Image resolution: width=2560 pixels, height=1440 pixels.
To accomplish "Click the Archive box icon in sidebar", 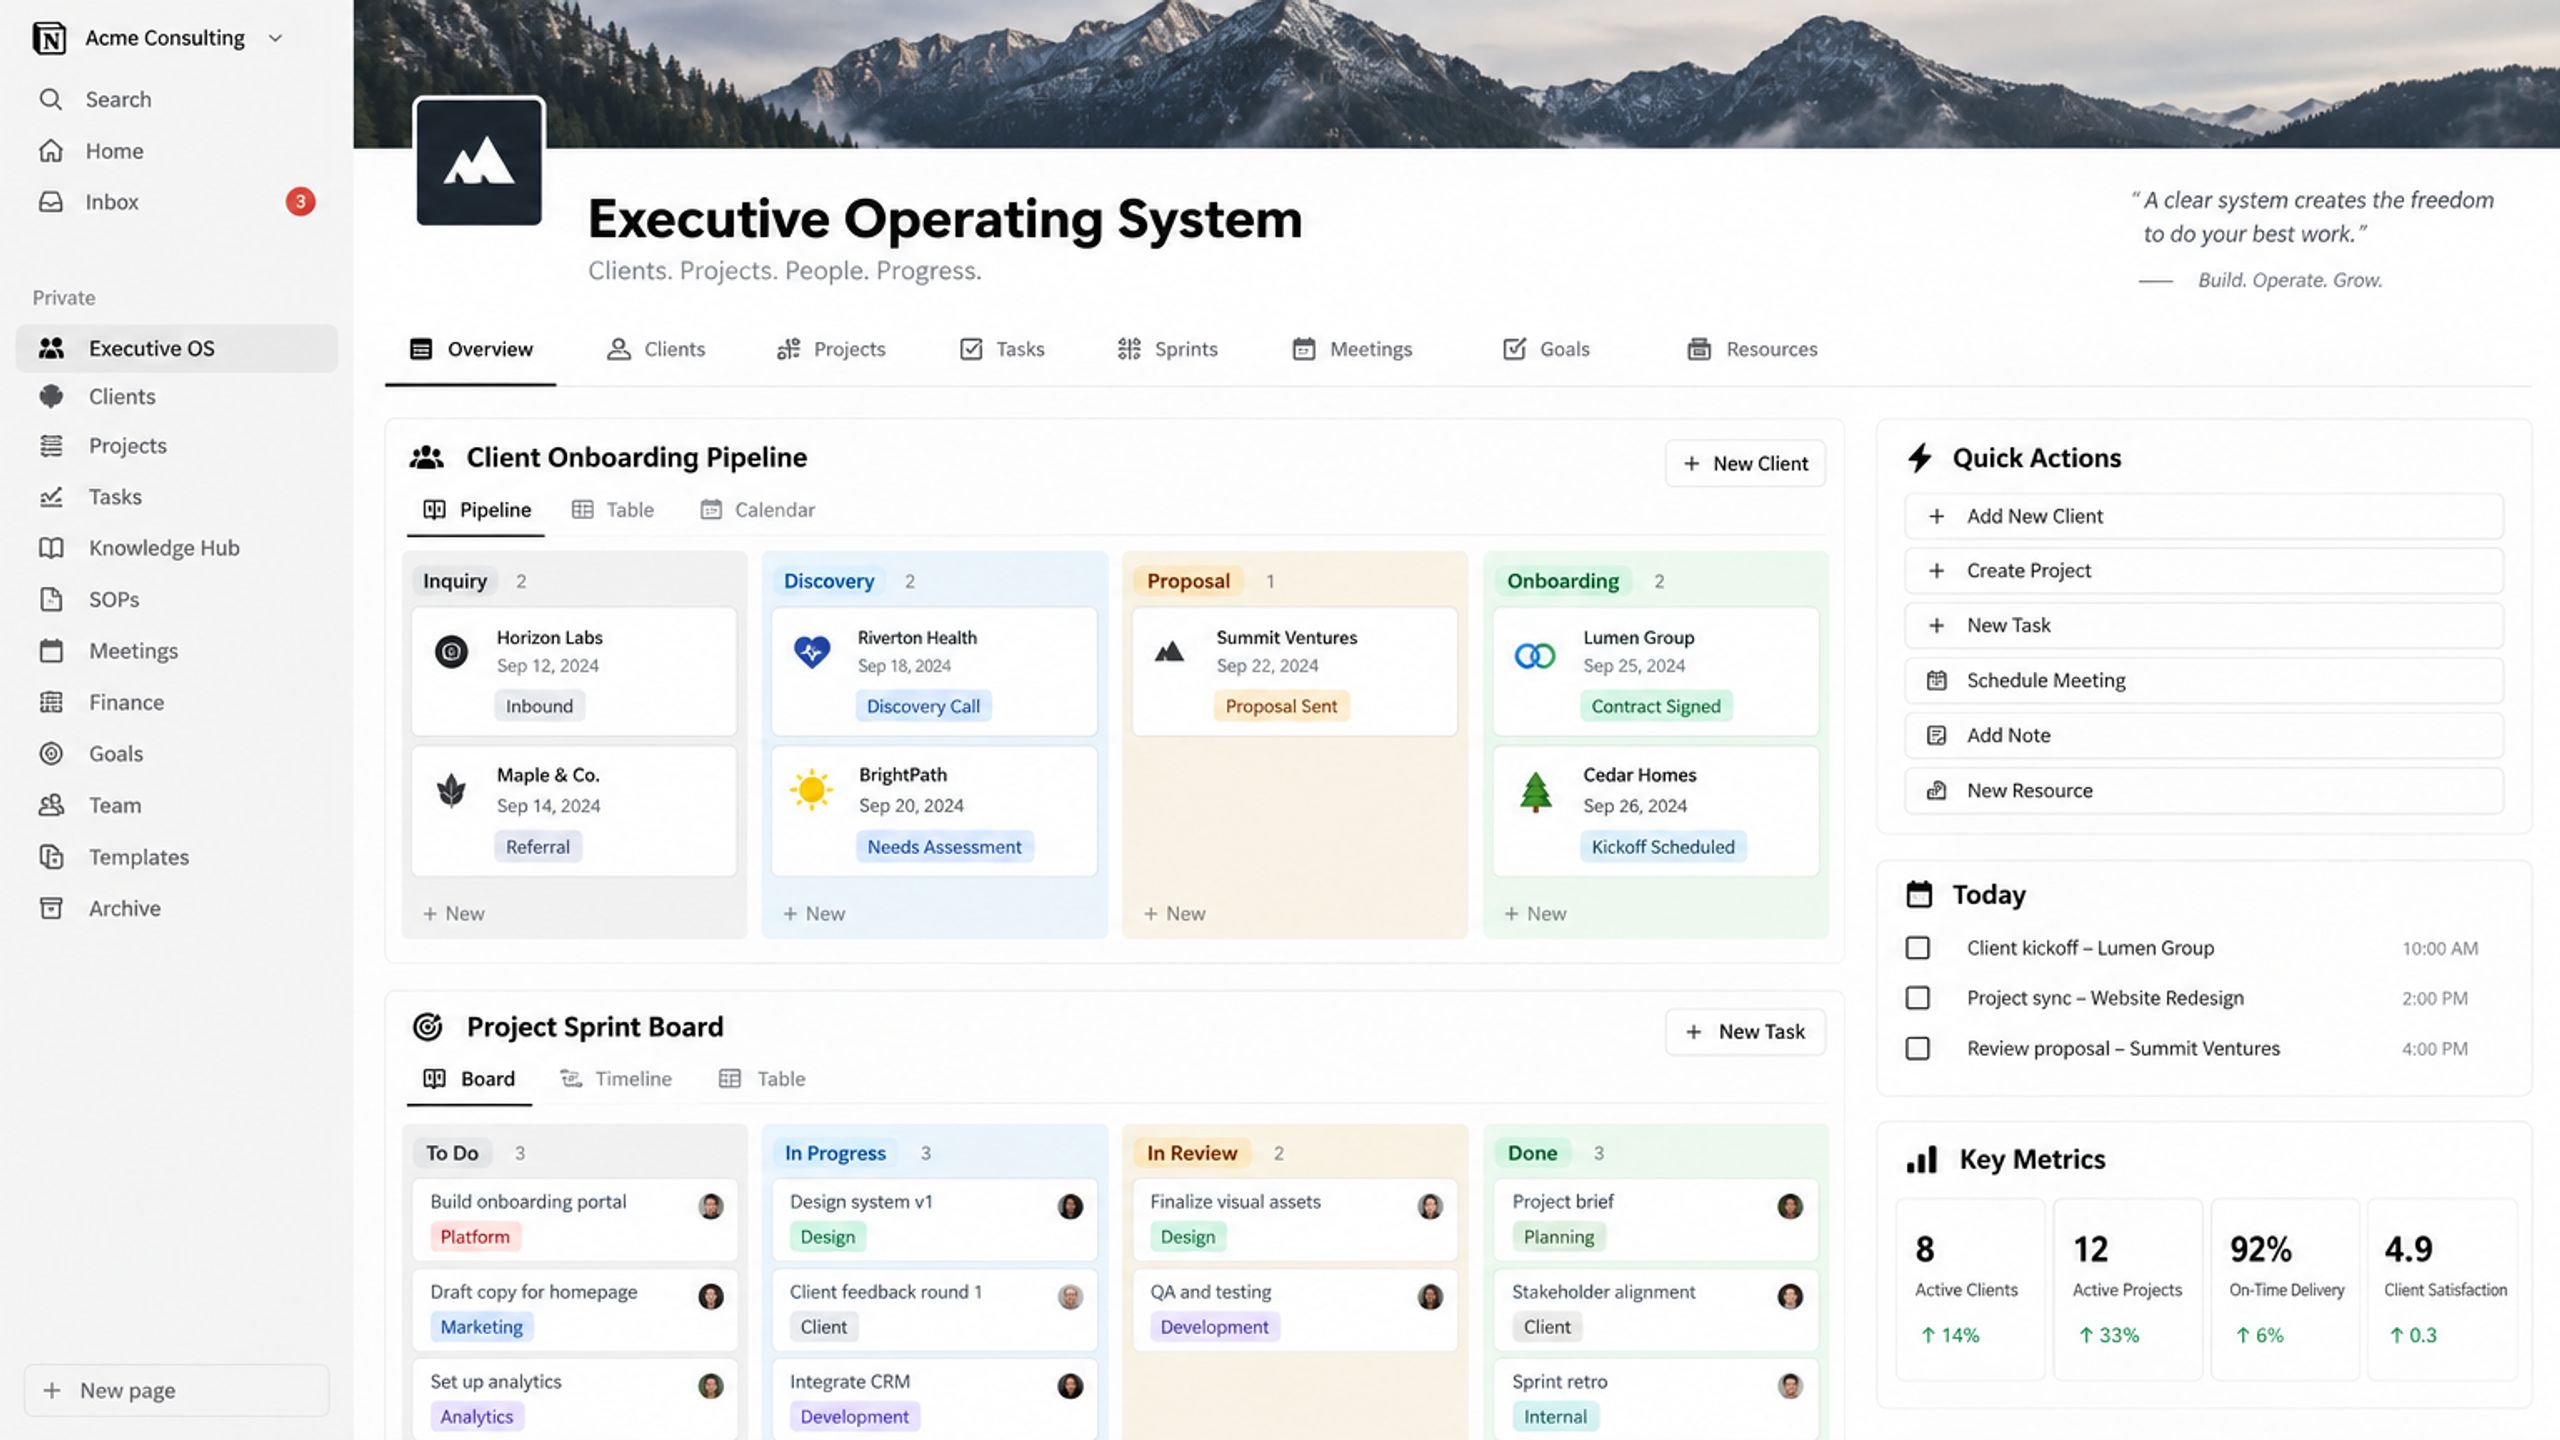I will 51,908.
